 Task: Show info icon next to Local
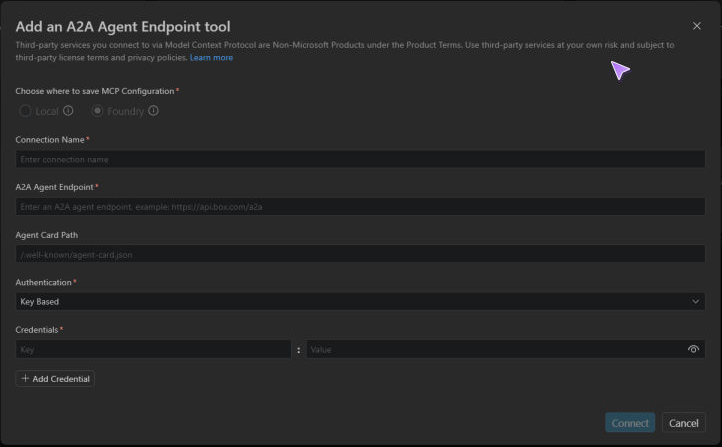(68, 111)
